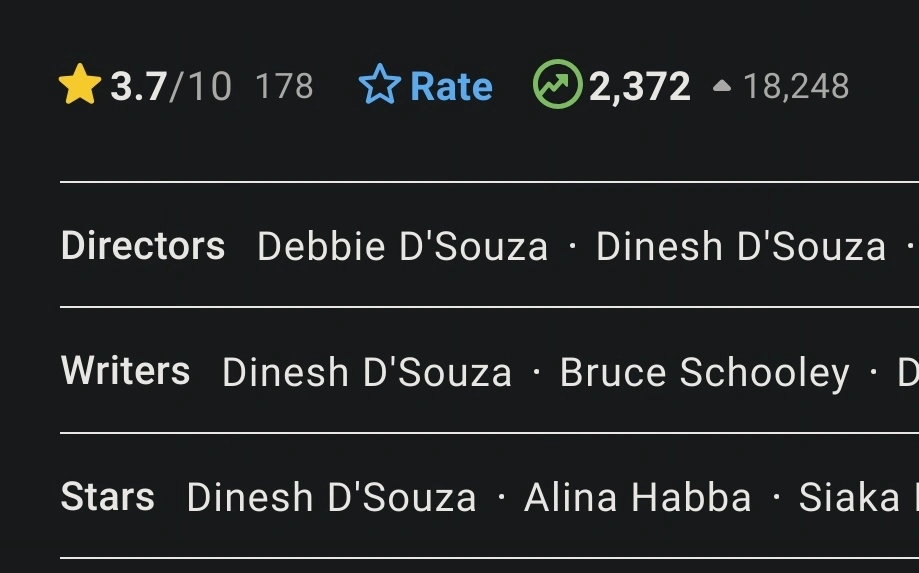Open director Debbie D'Souza's page

click(402, 247)
